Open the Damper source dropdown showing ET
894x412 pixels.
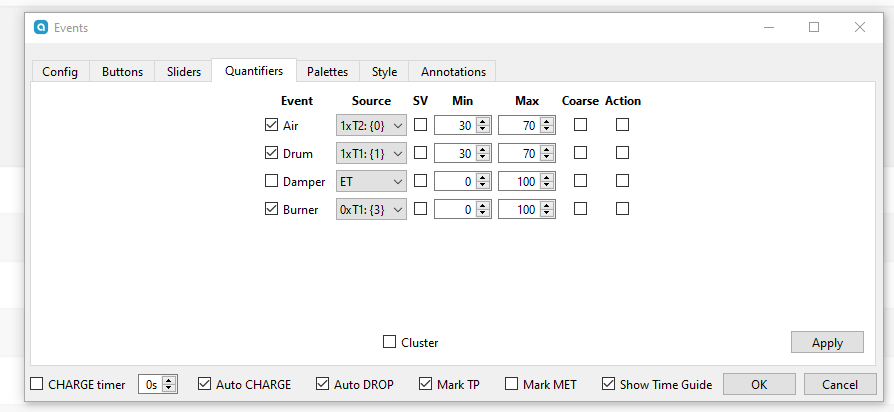tap(371, 182)
